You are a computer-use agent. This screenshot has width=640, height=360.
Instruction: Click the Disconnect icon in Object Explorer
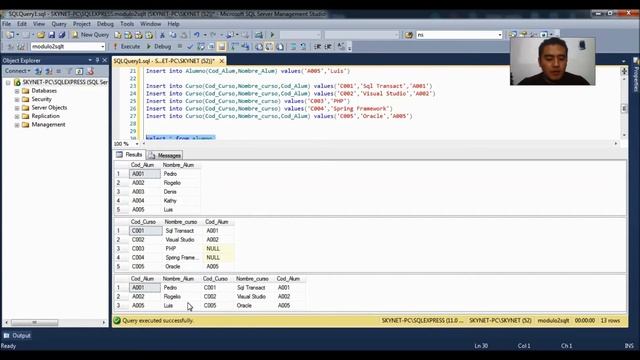coord(49,71)
